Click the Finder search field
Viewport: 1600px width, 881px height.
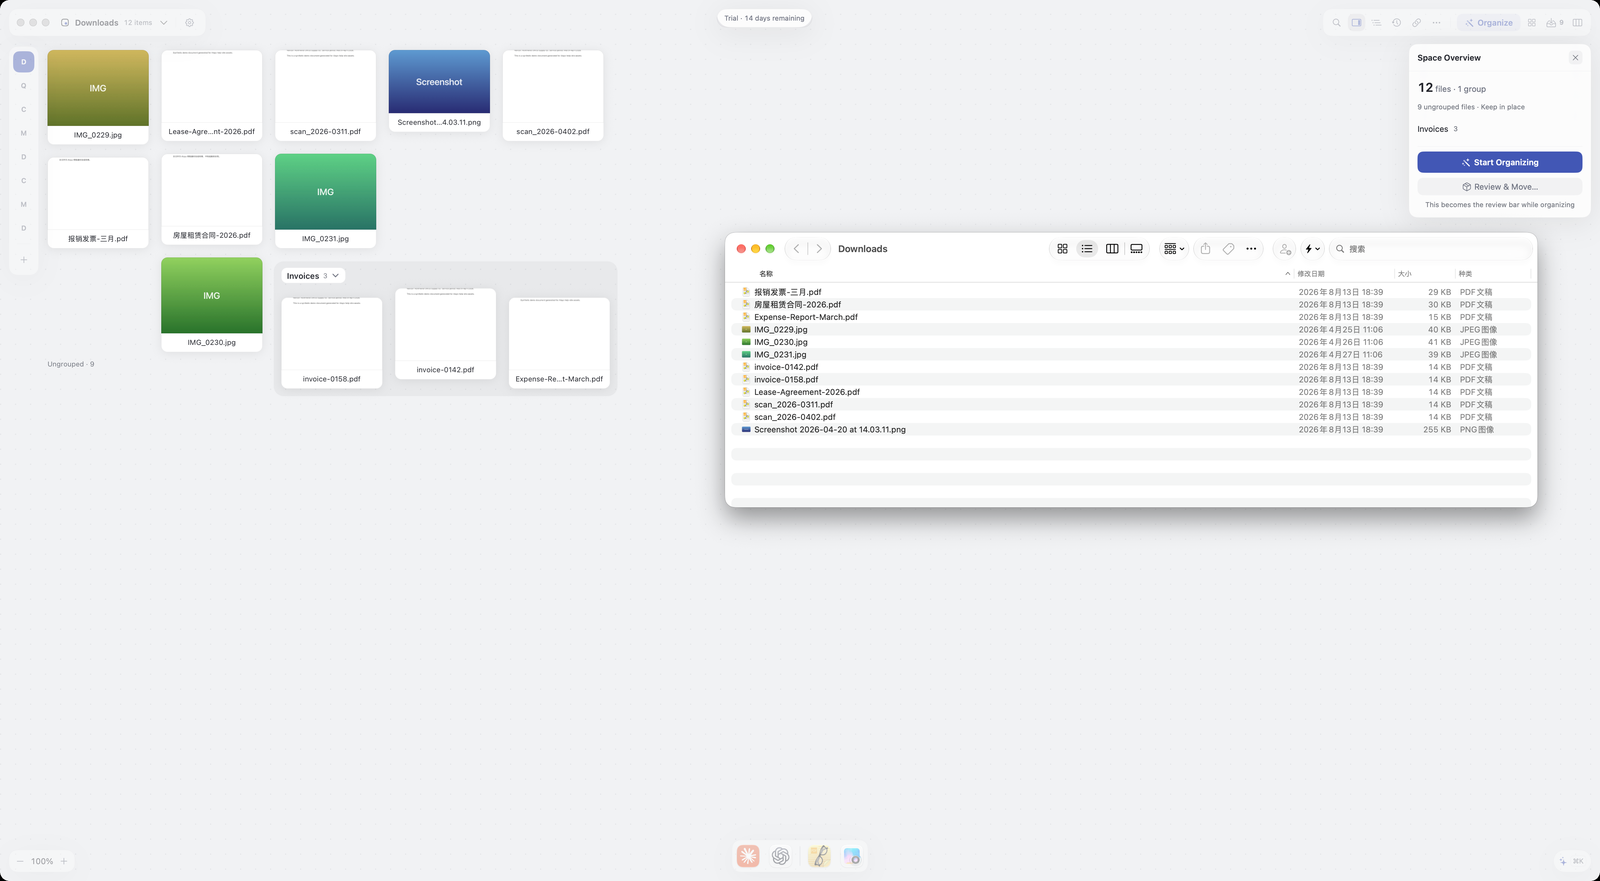tap(1432, 249)
